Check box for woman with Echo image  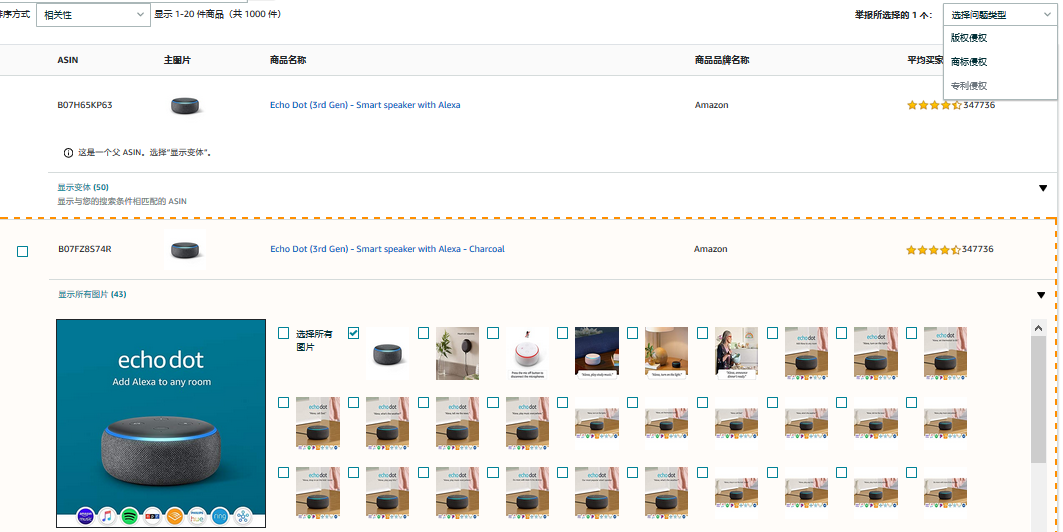pos(702,333)
